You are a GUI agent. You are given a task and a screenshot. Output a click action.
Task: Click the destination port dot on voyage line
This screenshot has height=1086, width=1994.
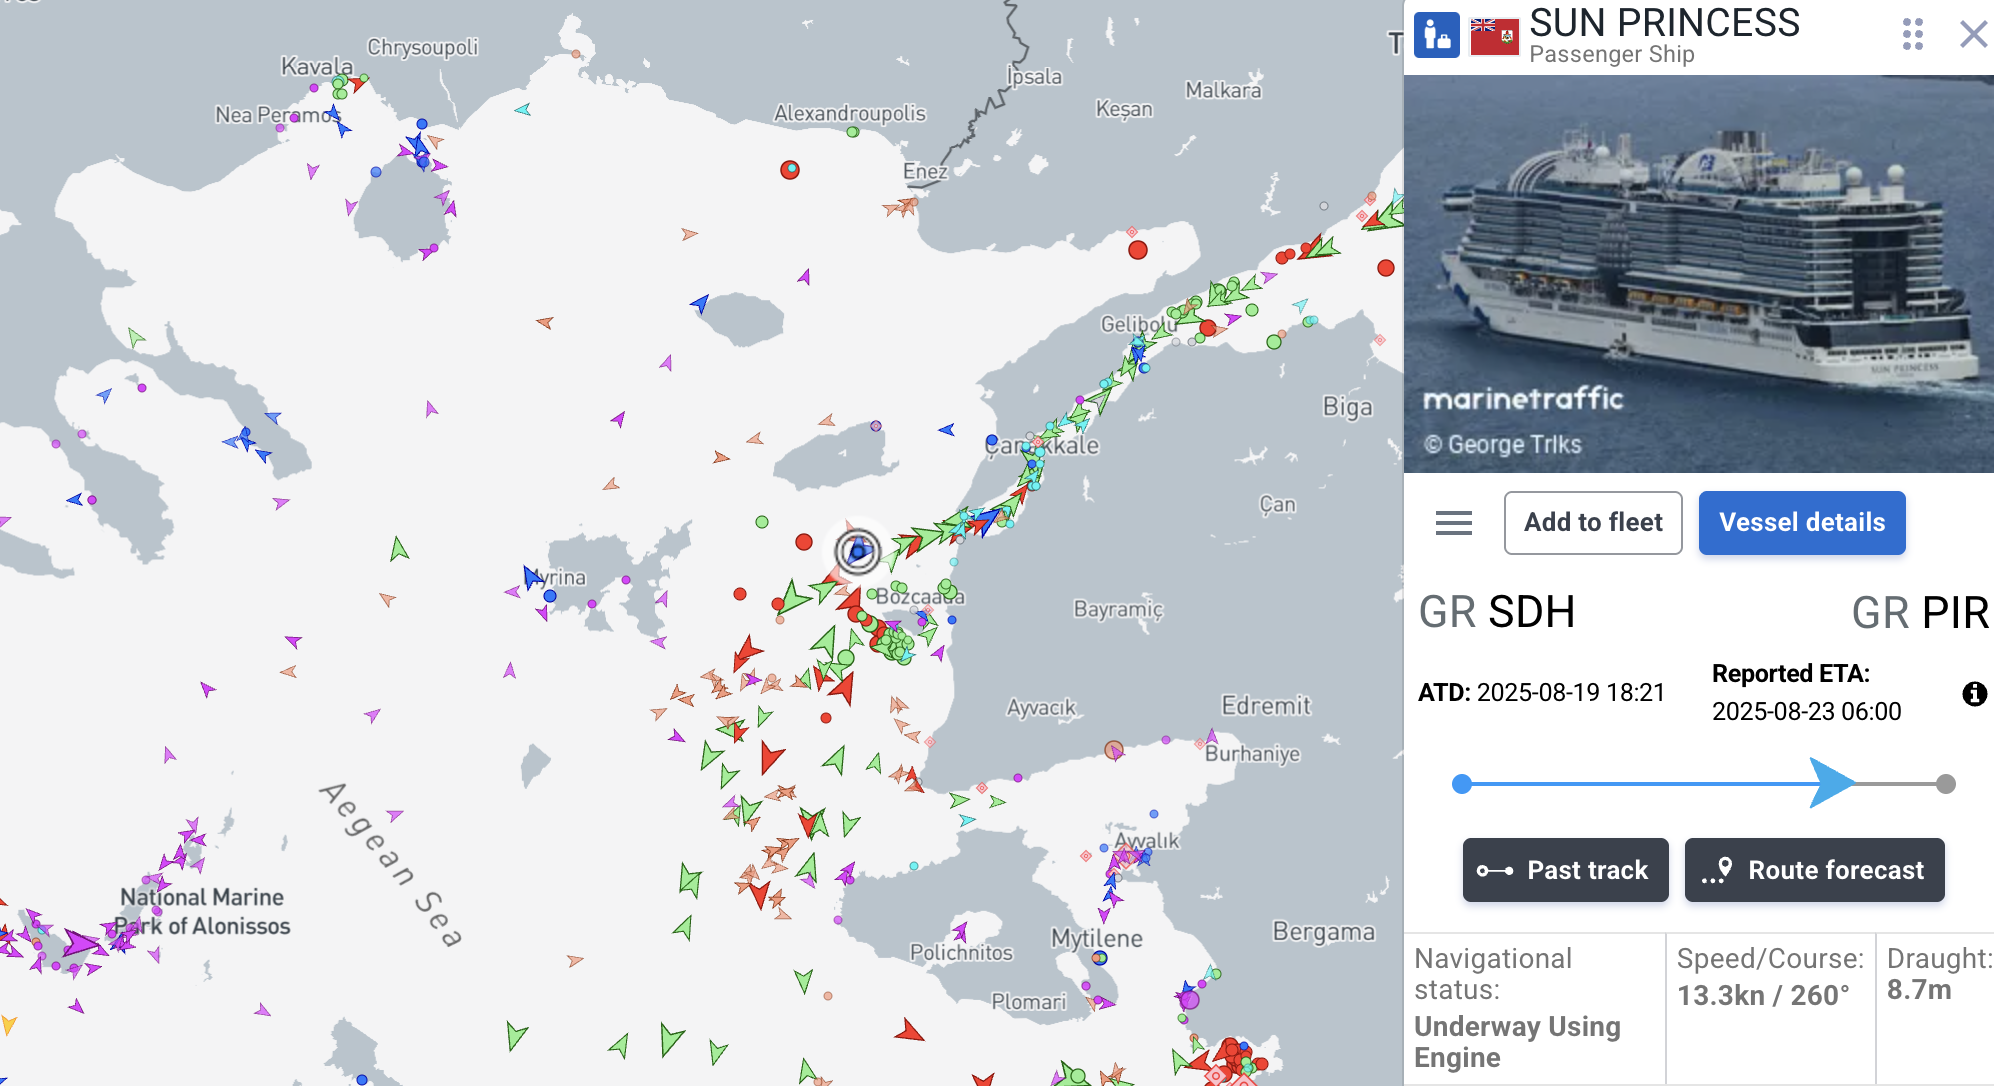(x=1945, y=784)
